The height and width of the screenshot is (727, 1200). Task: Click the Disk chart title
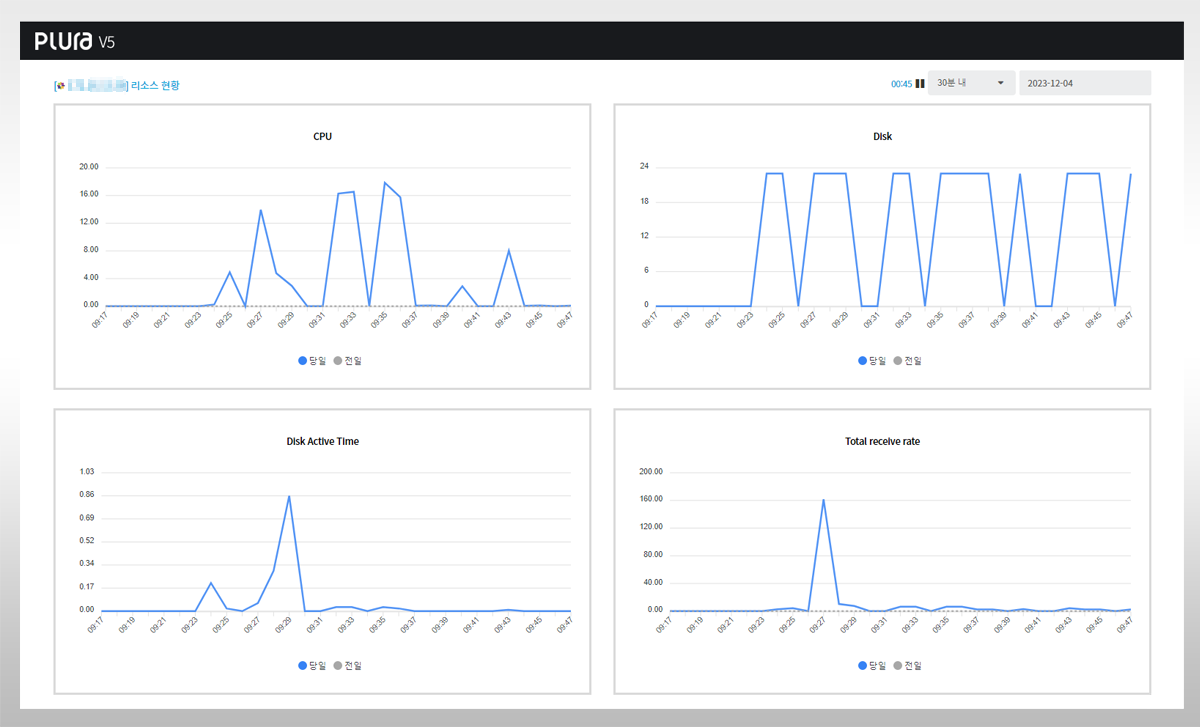pyautogui.click(x=882, y=136)
